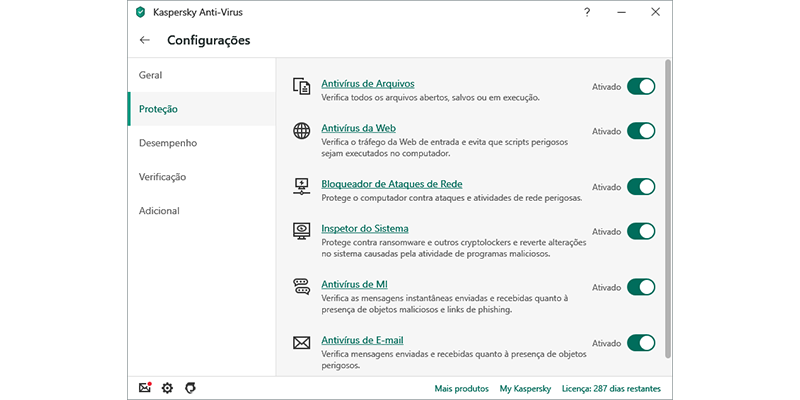The height and width of the screenshot is (400, 800).
Task: Click the back arrow beside Configurações
Action: [145, 40]
